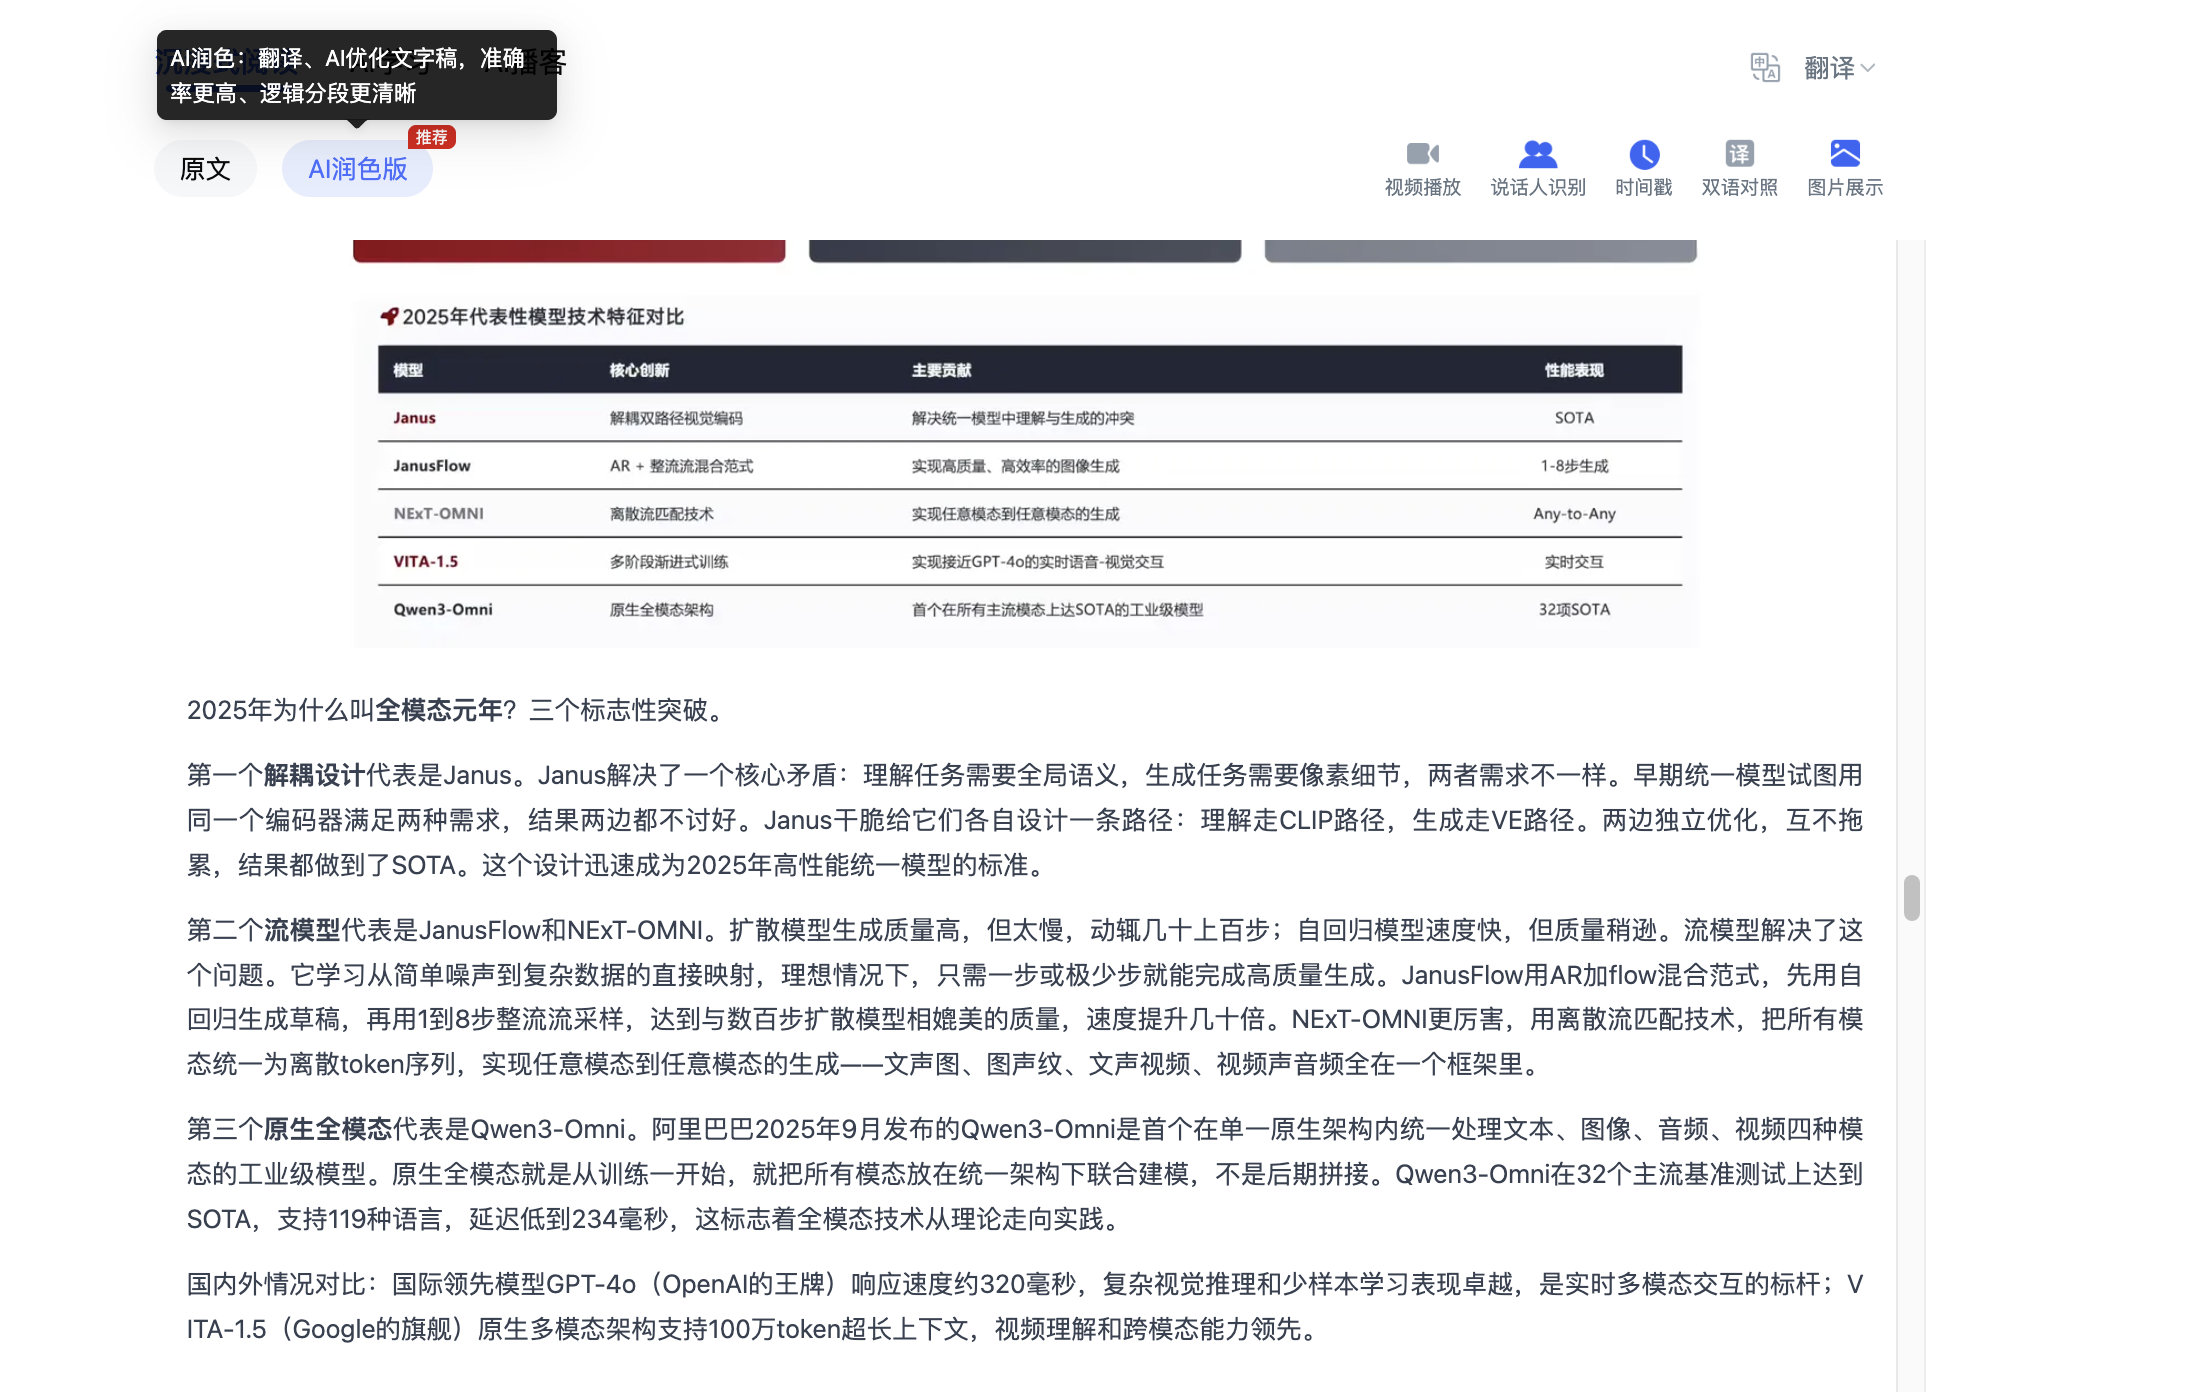This screenshot has height=1392, width=2186.
Task: Click the translate icon beside 翻译
Action: (x=1765, y=68)
